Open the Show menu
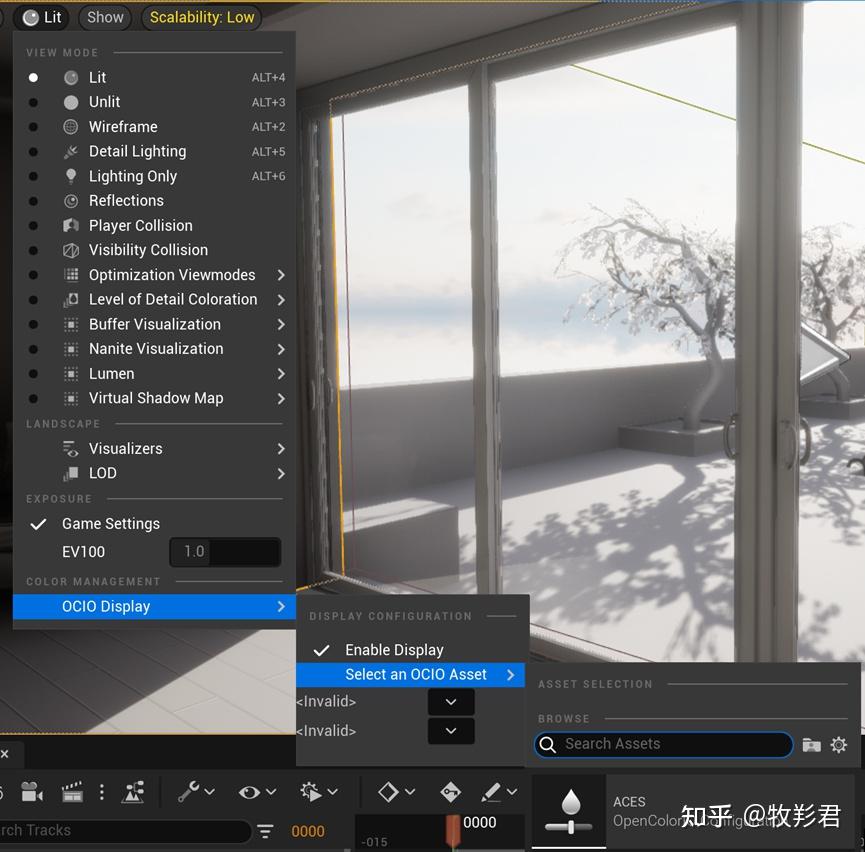 (104, 17)
